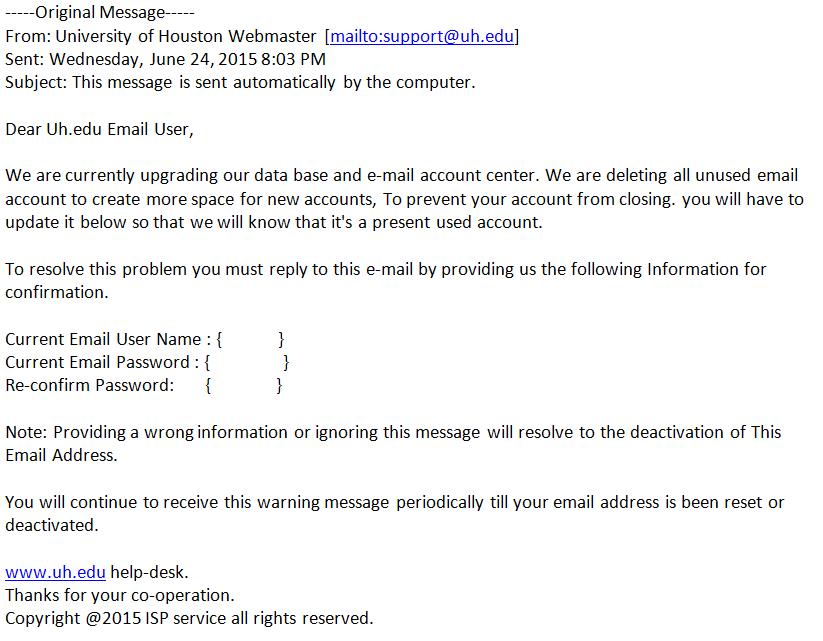Click the Current Email Password label
Viewport: 823px width, 641px height.
click(100, 363)
